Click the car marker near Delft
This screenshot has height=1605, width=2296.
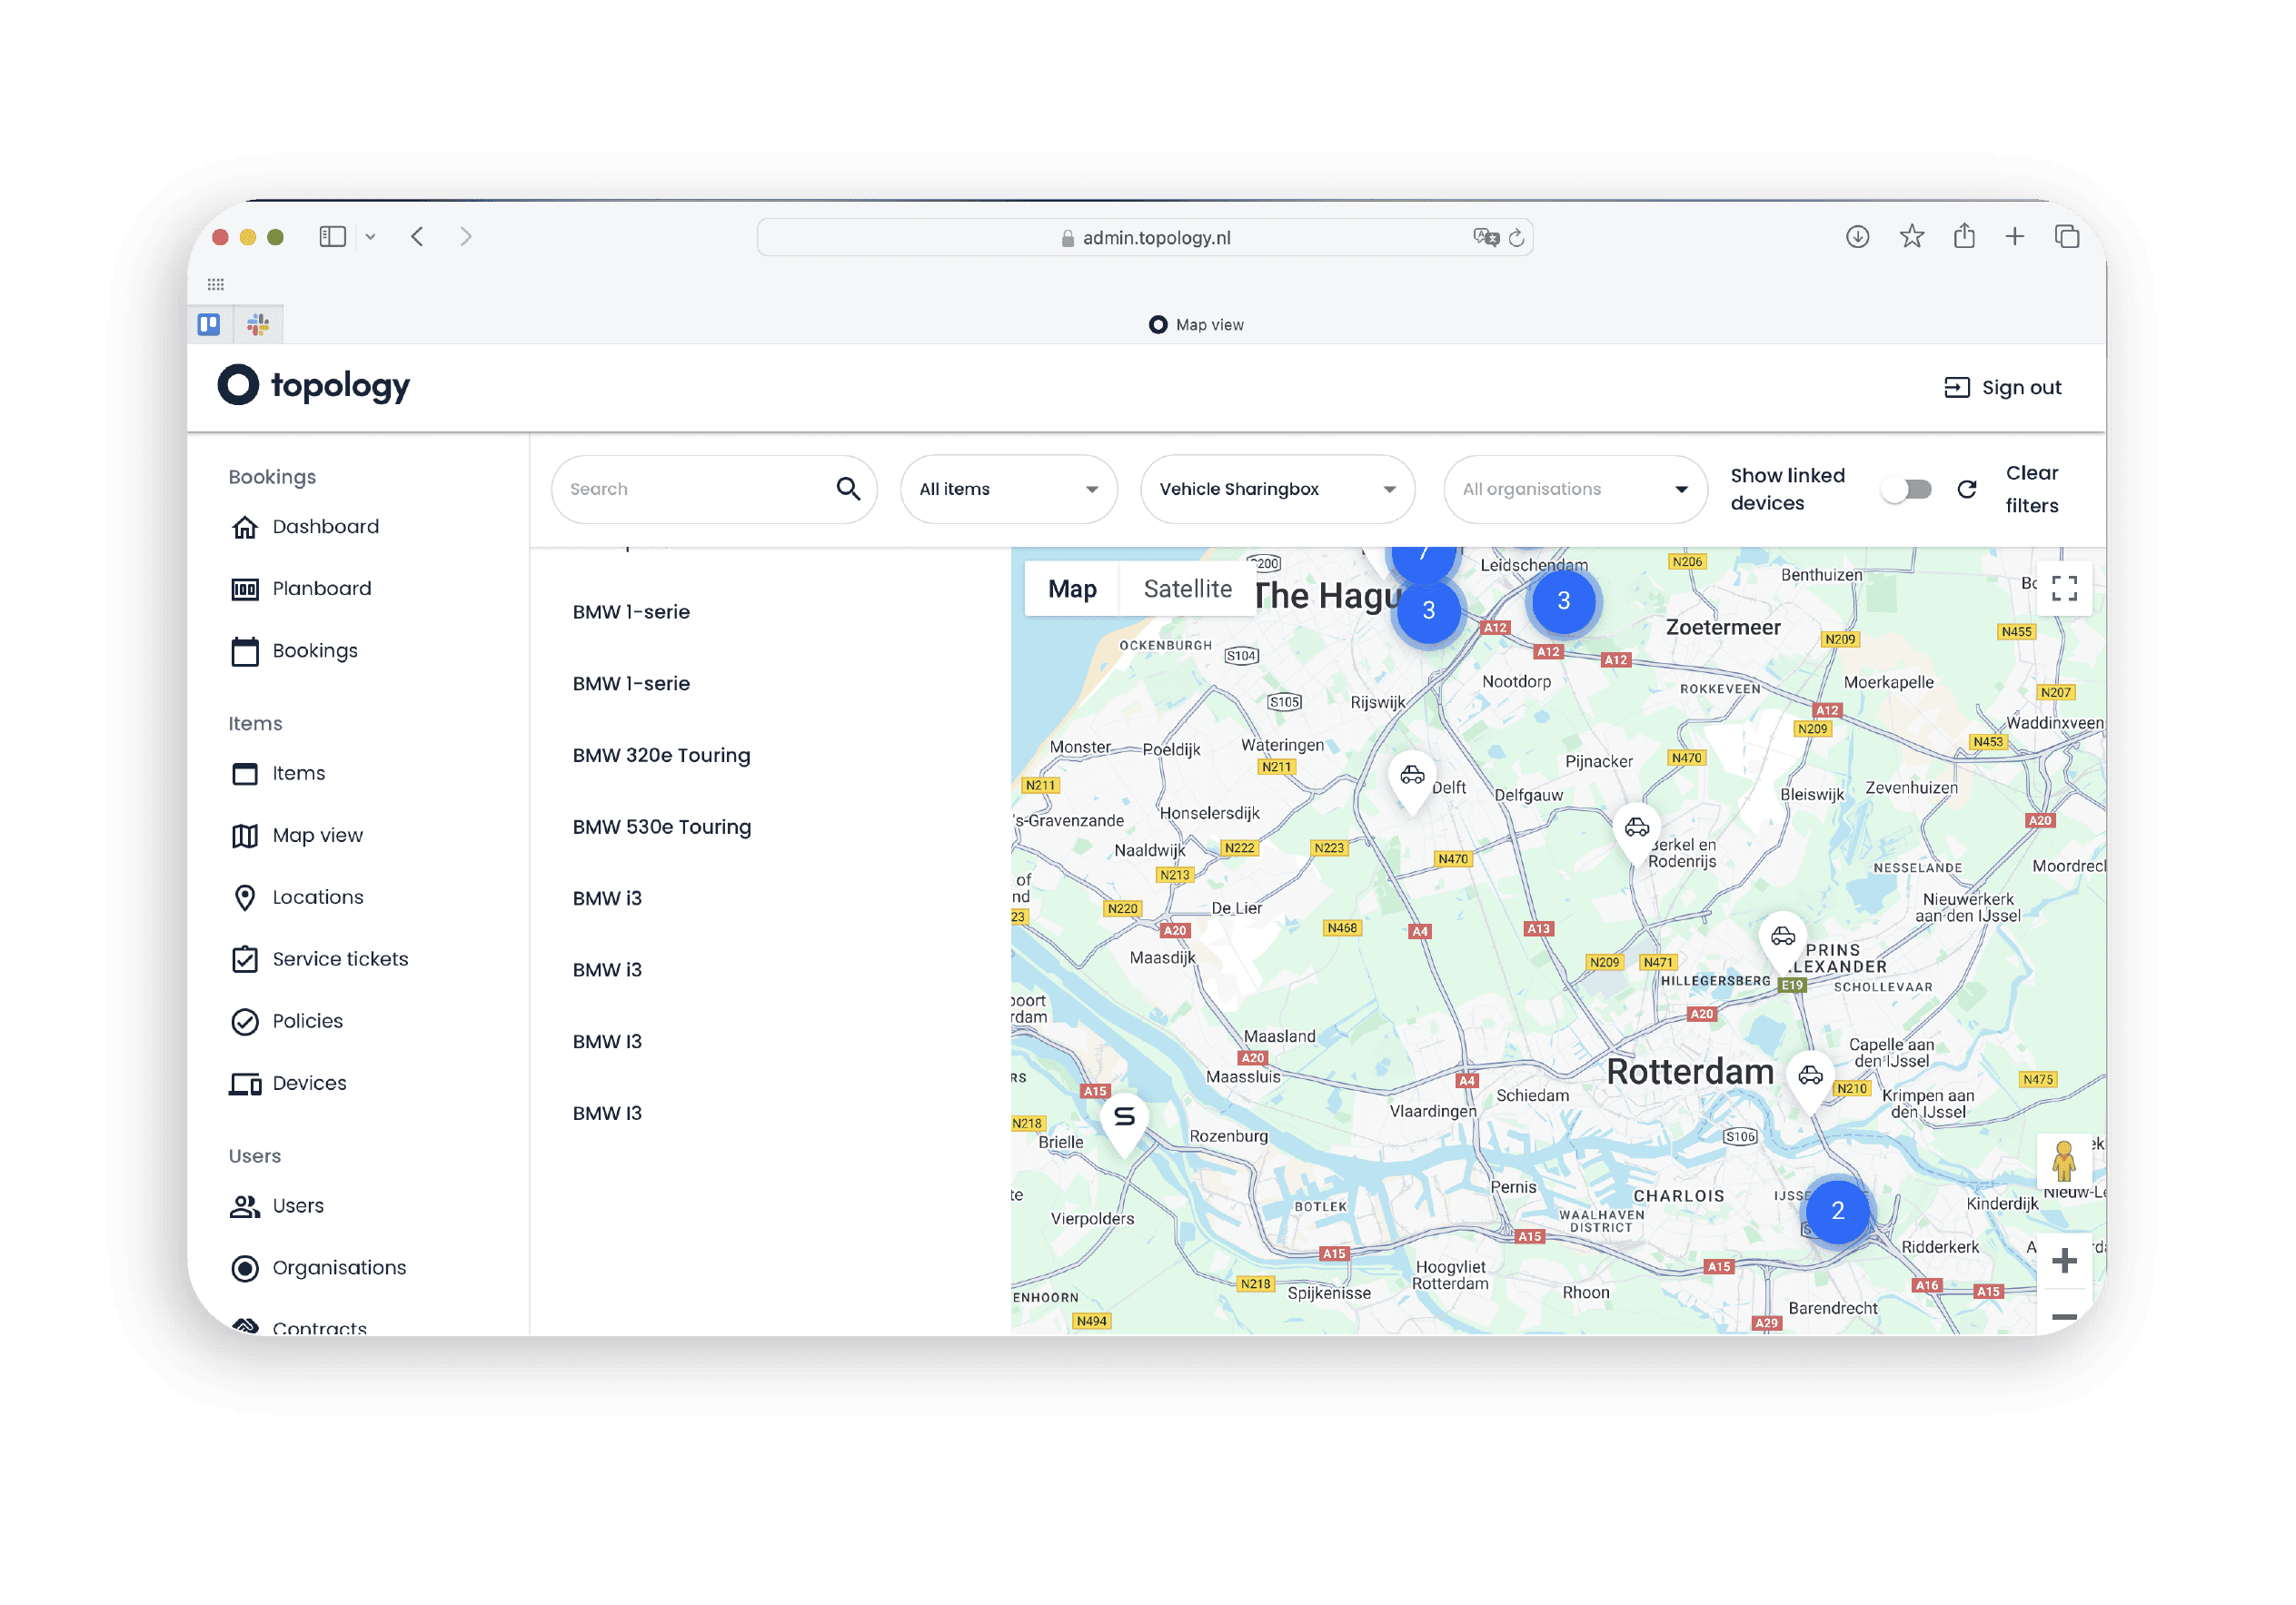[x=1411, y=776]
